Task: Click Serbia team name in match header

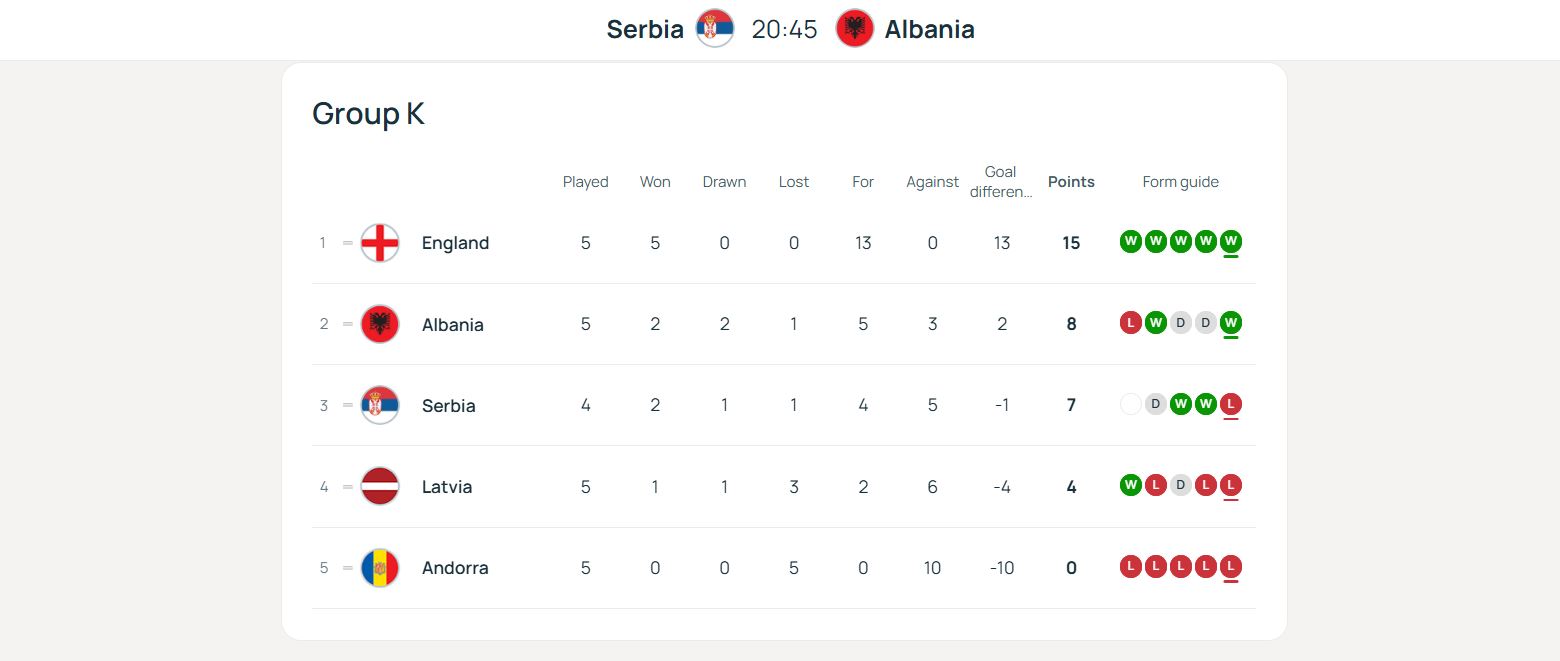Action: (x=645, y=30)
